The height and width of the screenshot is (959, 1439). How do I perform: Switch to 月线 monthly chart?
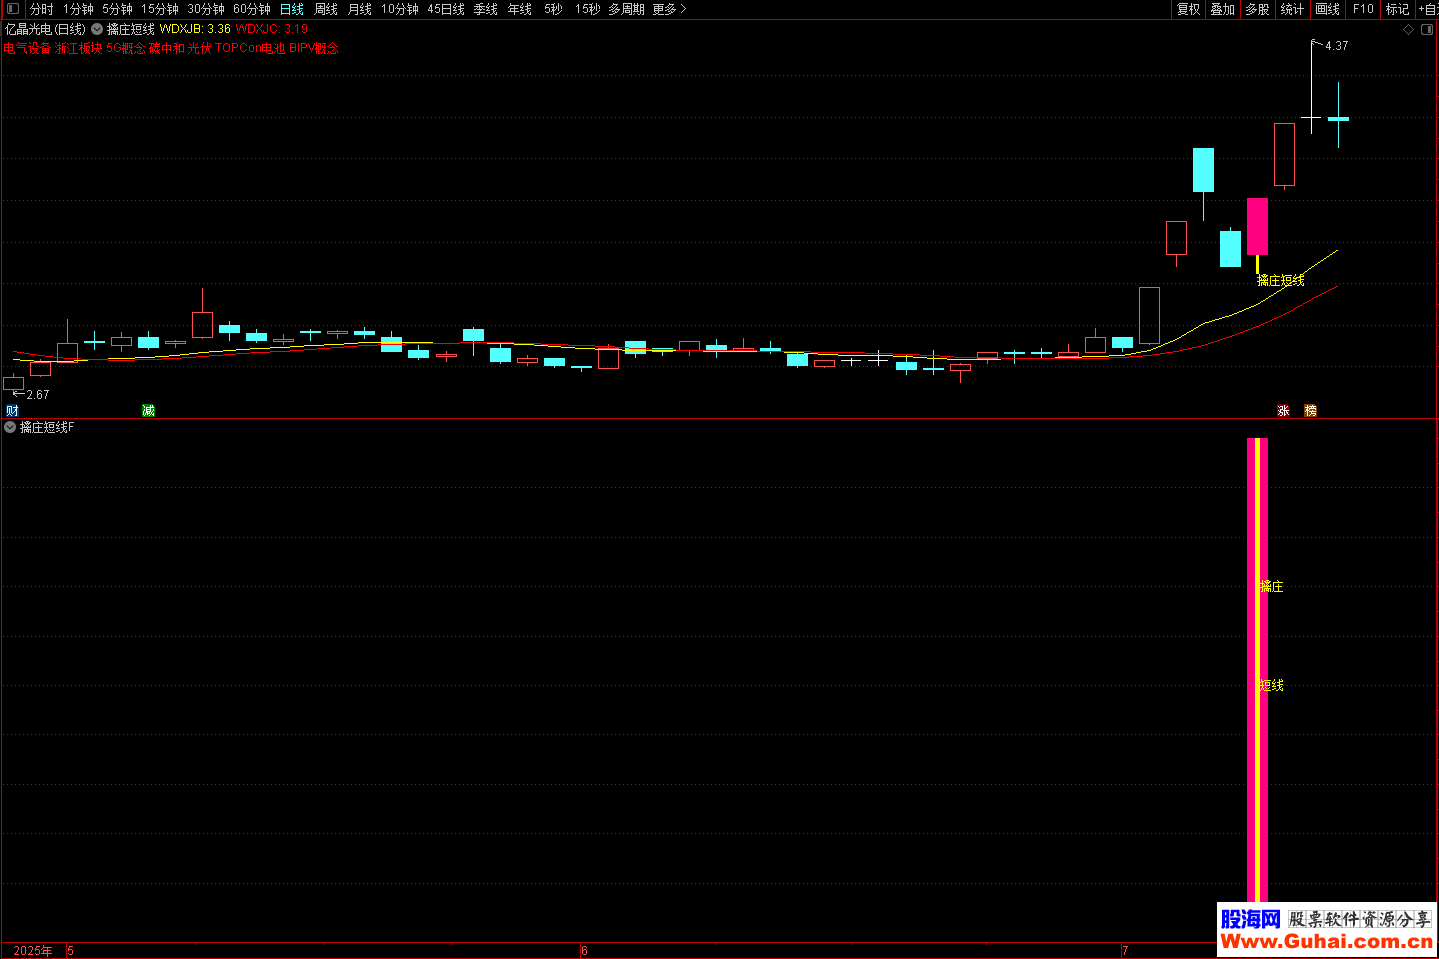point(360,9)
